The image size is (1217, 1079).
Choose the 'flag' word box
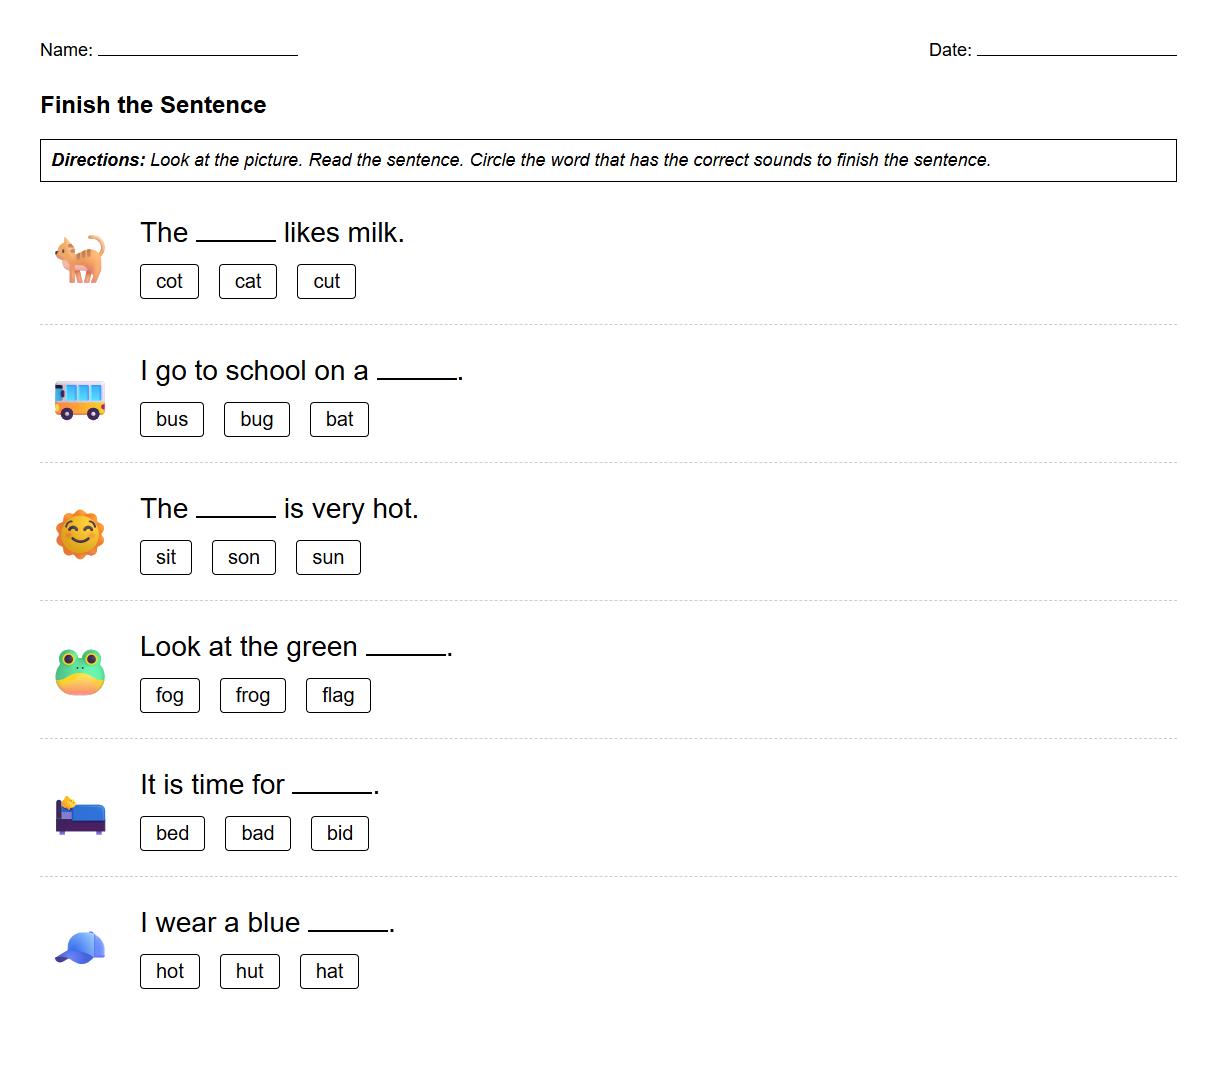[x=338, y=696]
